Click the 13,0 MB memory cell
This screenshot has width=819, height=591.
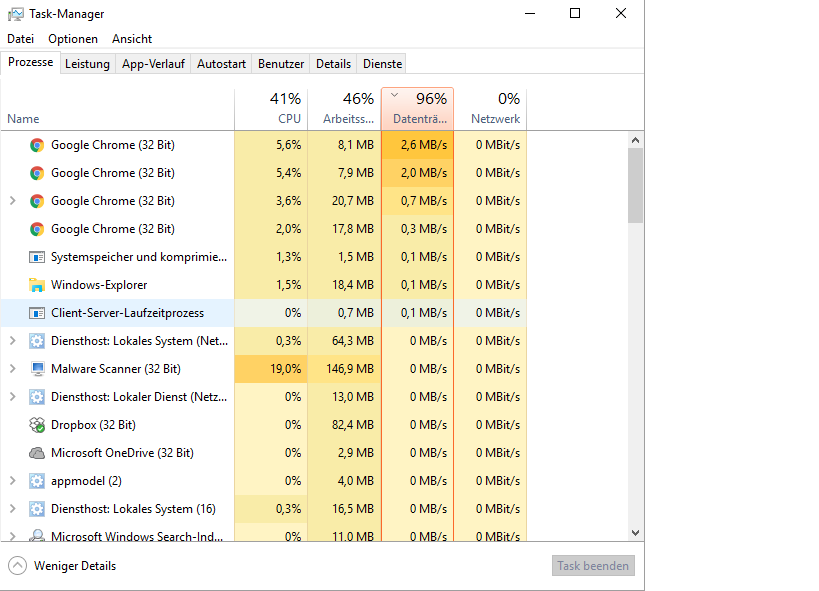(x=345, y=397)
